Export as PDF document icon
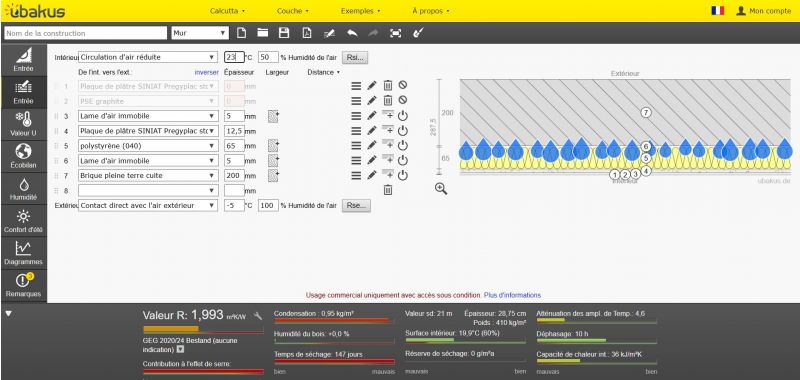 point(307,33)
